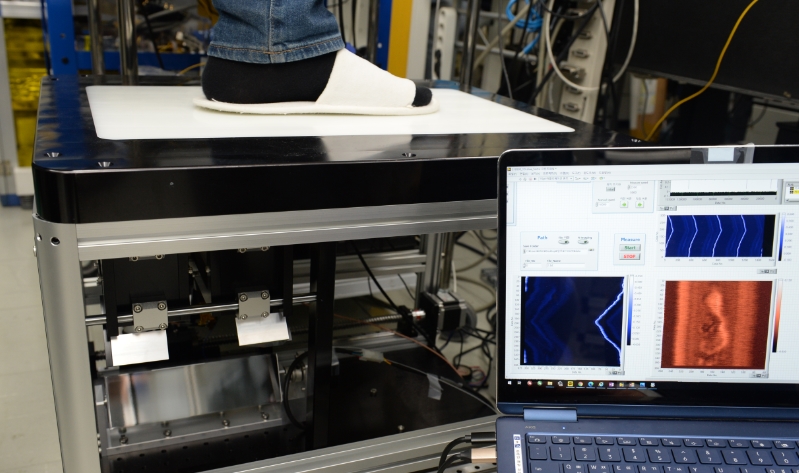Toggle the first switch in the Path panel
The width and height of the screenshot is (799, 473).
tap(564, 242)
